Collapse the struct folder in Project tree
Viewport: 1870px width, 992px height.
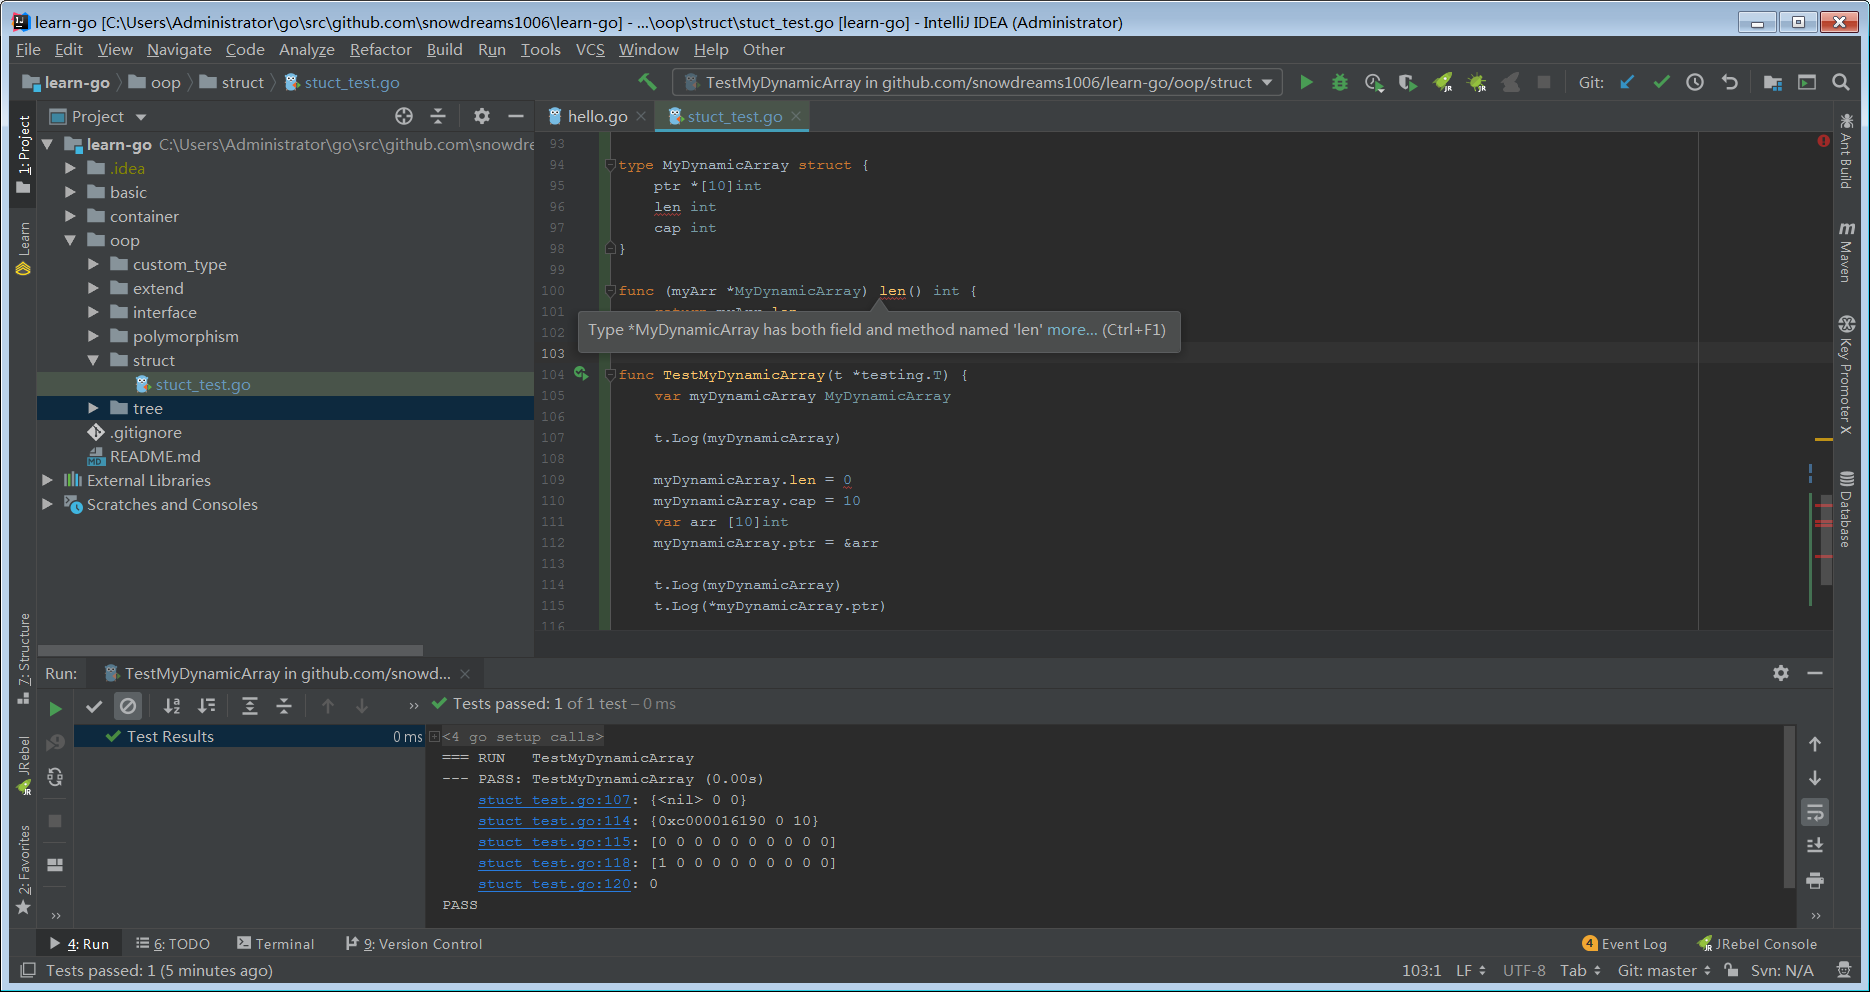[93, 360]
